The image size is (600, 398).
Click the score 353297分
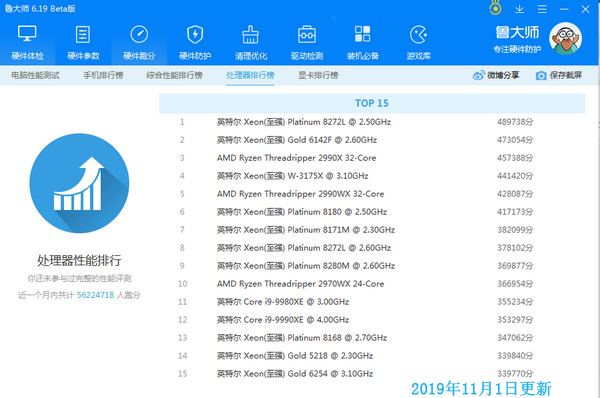[x=515, y=320]
